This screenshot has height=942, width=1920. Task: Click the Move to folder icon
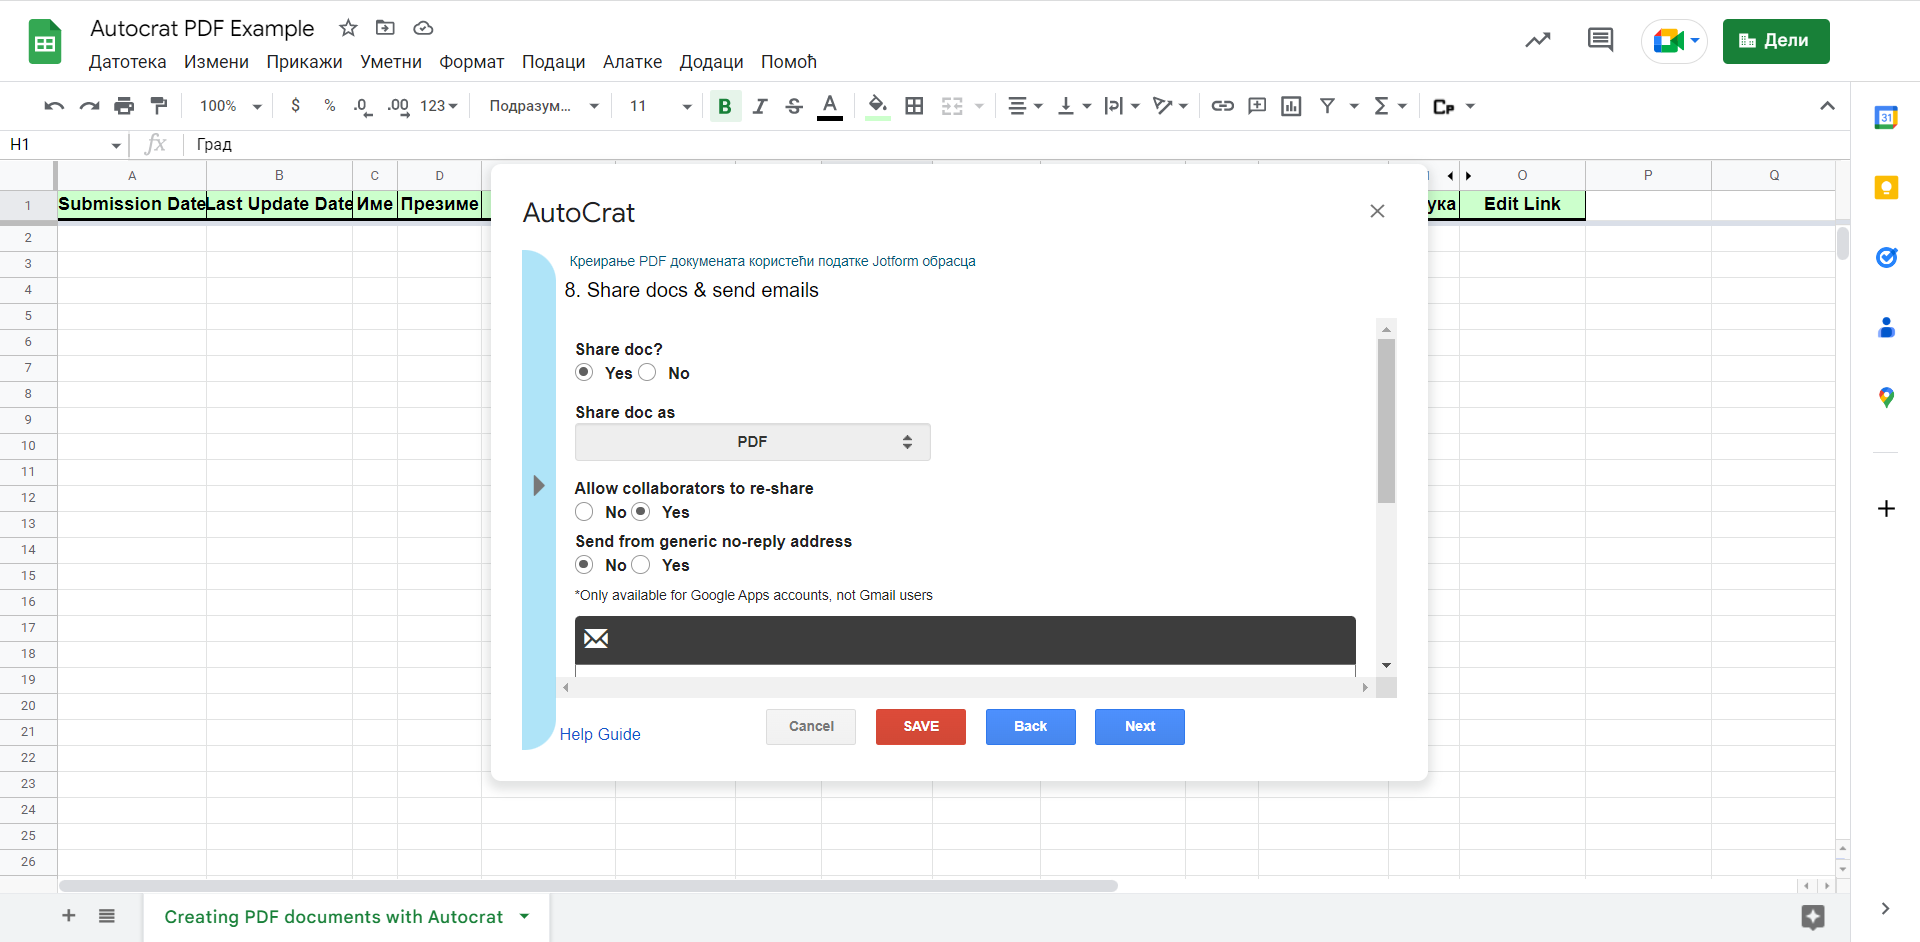tap(385, 28)
